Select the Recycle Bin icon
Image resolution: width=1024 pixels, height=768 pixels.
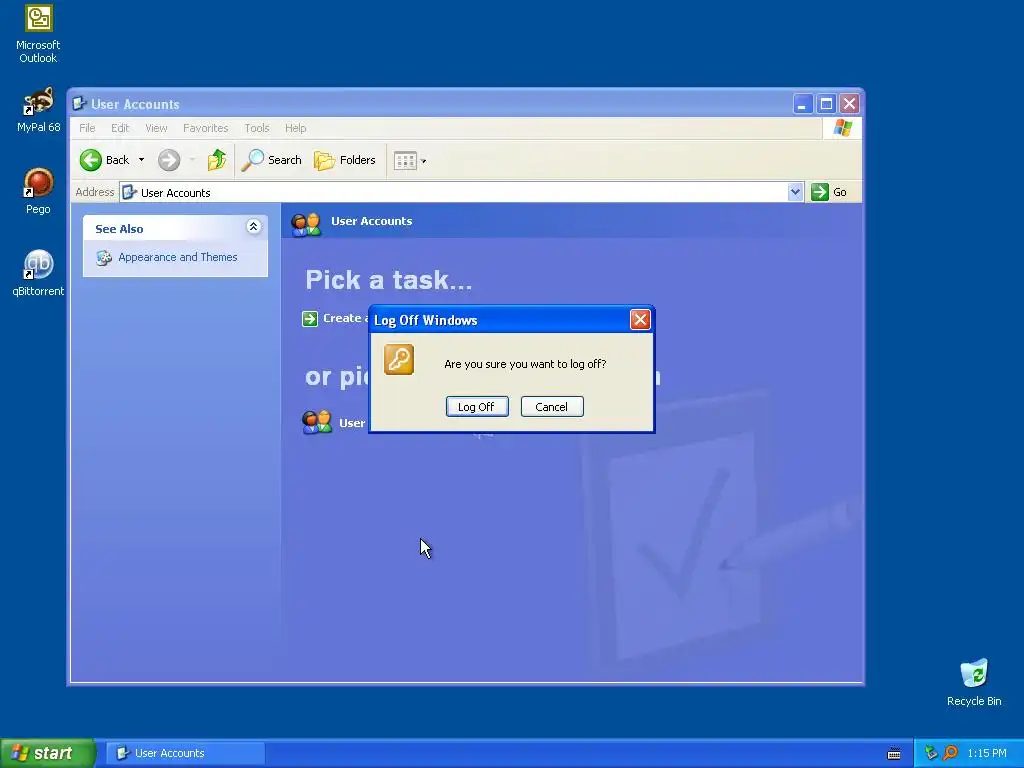(x=974, y=683)
